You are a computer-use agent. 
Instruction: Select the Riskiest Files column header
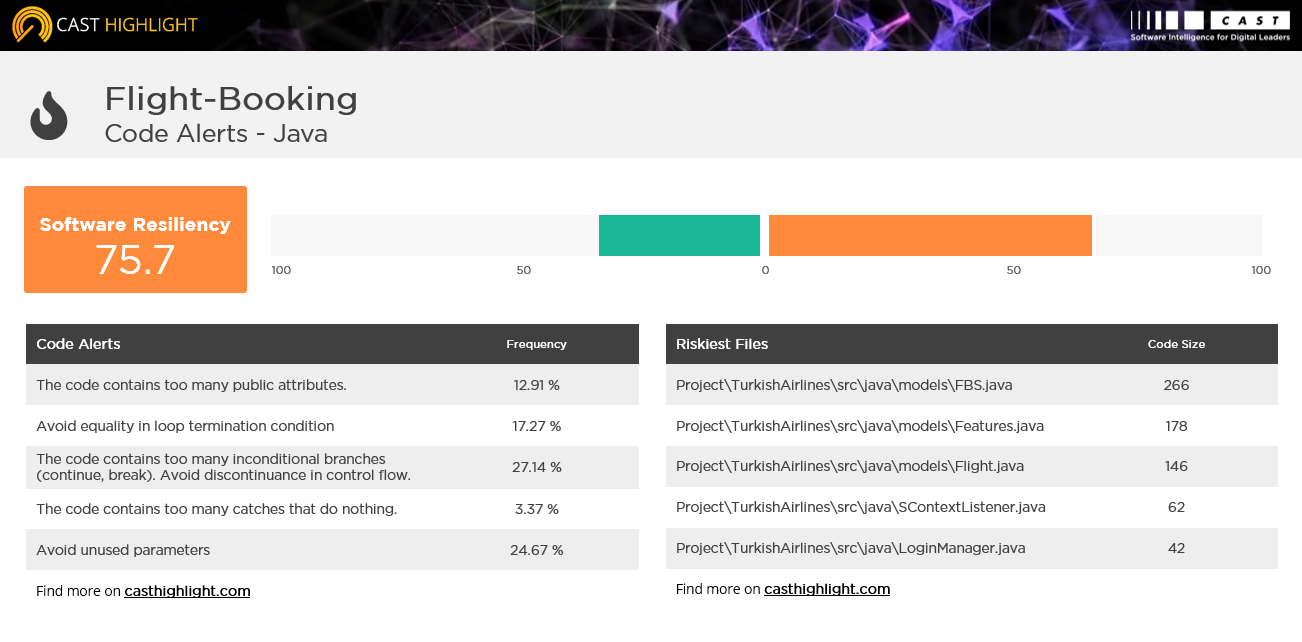pyautogui.click(x=722, y=344)
